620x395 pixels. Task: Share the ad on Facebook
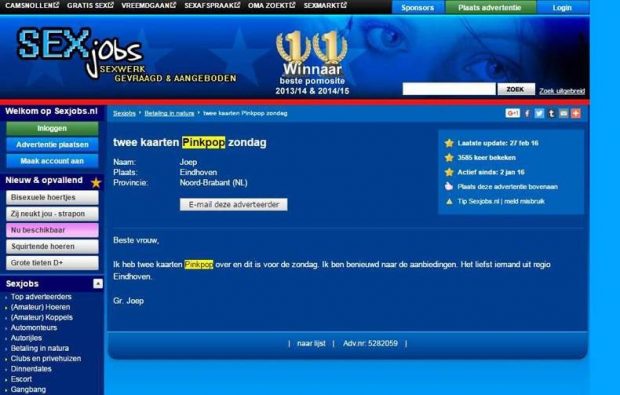point(527,113)
